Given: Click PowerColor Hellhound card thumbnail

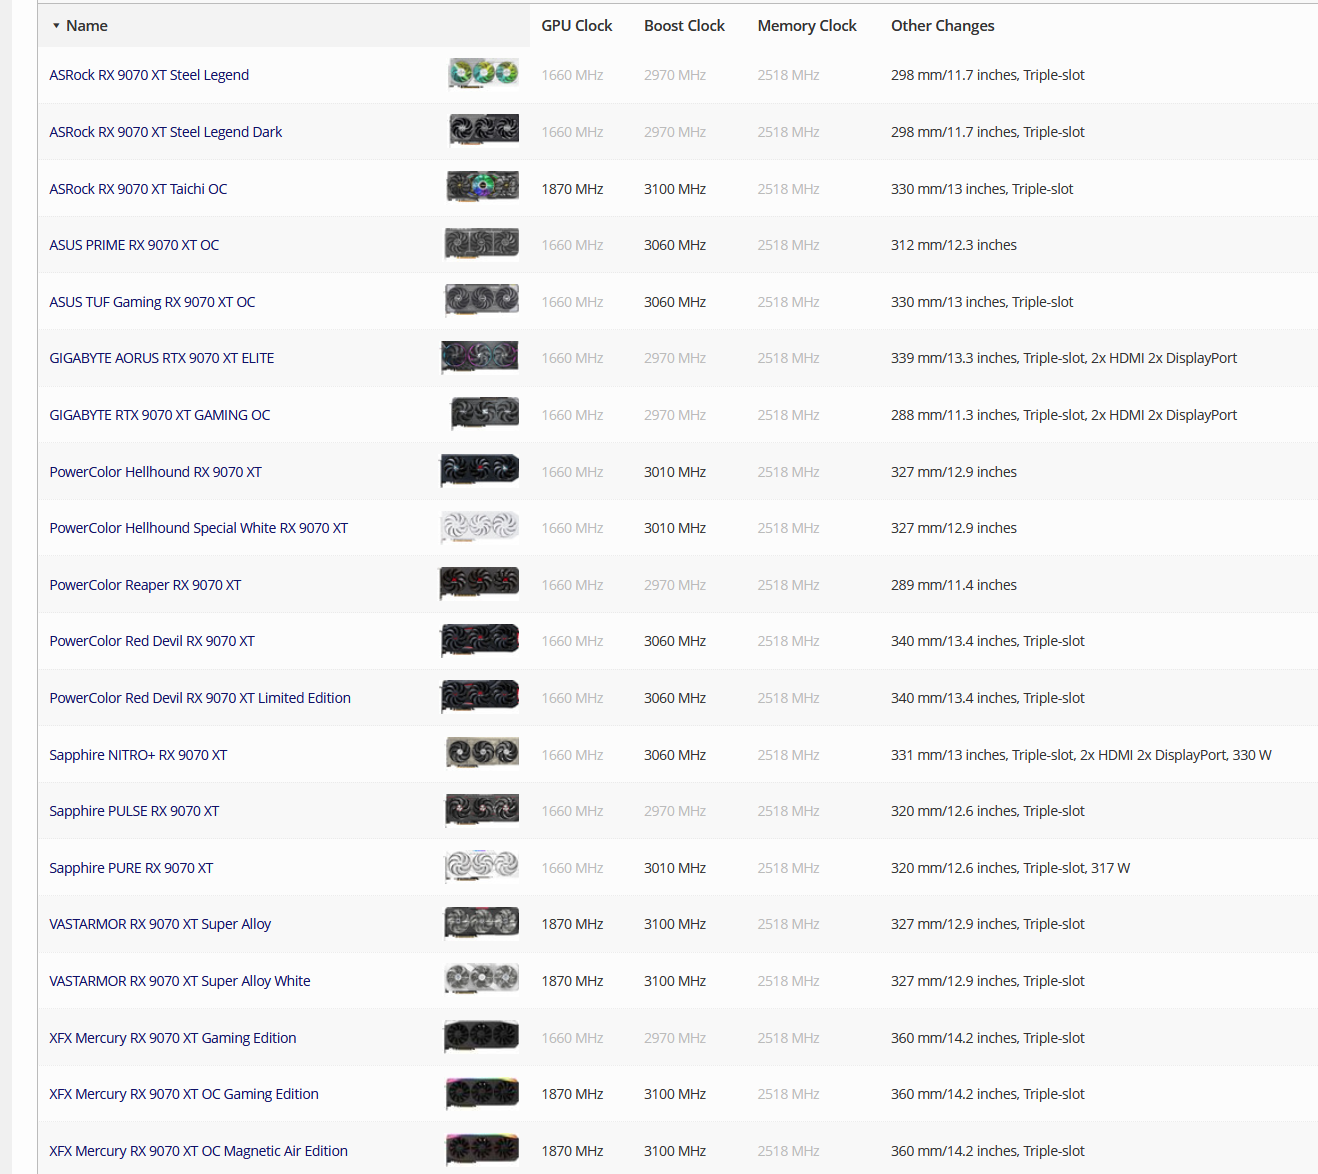Looking at the screenshot, I should click(x=480, y=470).
